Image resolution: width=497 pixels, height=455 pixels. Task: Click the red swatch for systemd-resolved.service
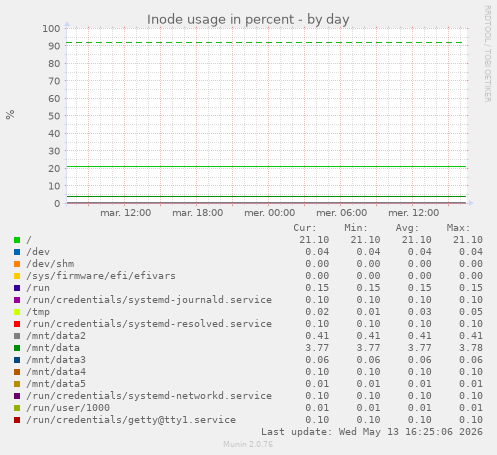[x=17, y=324]
